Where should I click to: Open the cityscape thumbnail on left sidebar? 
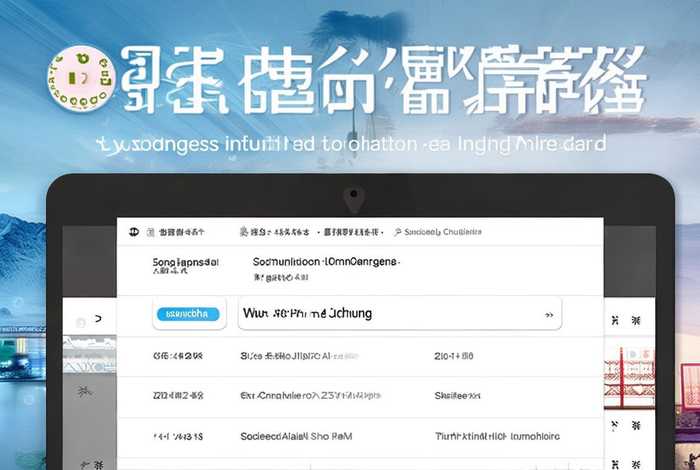click(x=89, y=355)
